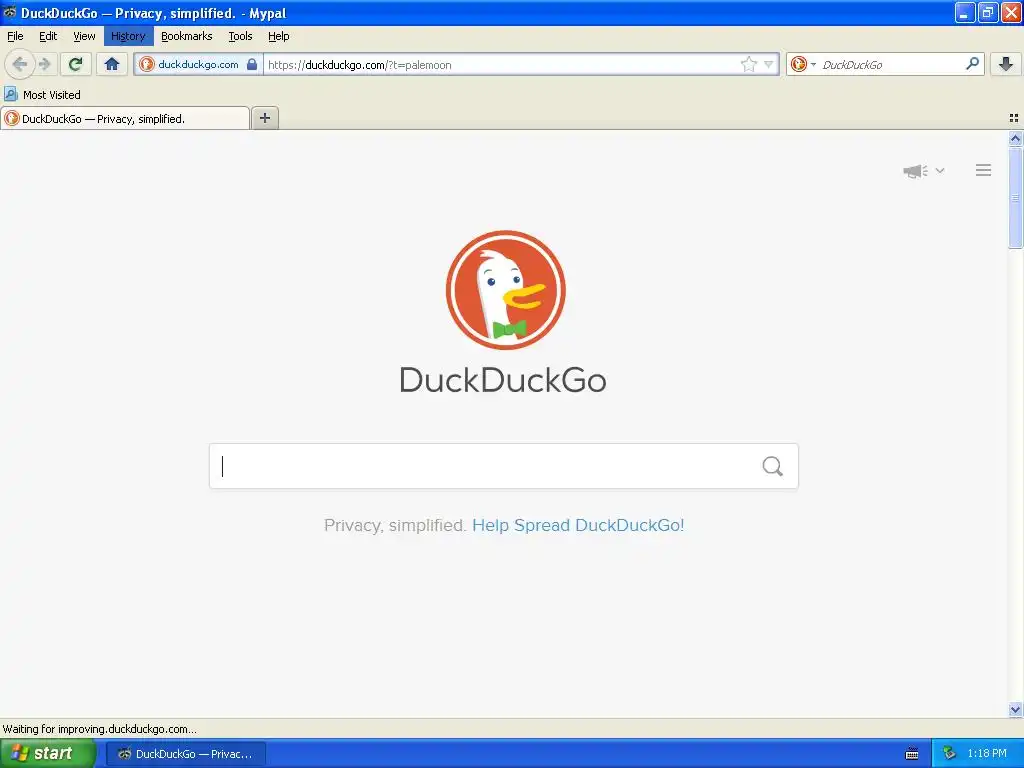Open the megaphone spread menu

(x=916, y=171)
